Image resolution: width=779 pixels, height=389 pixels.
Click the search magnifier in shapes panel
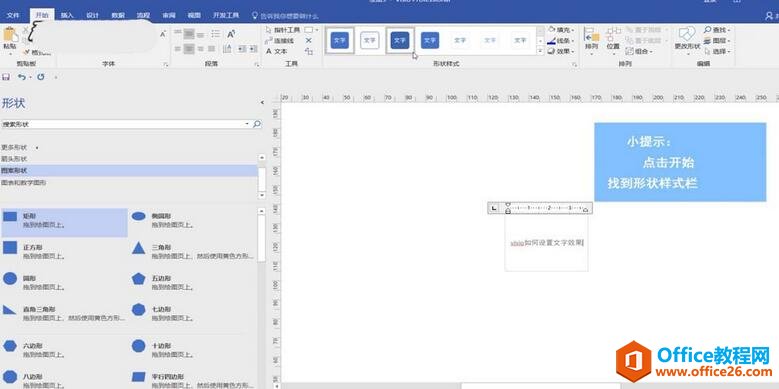coord(257,124)
